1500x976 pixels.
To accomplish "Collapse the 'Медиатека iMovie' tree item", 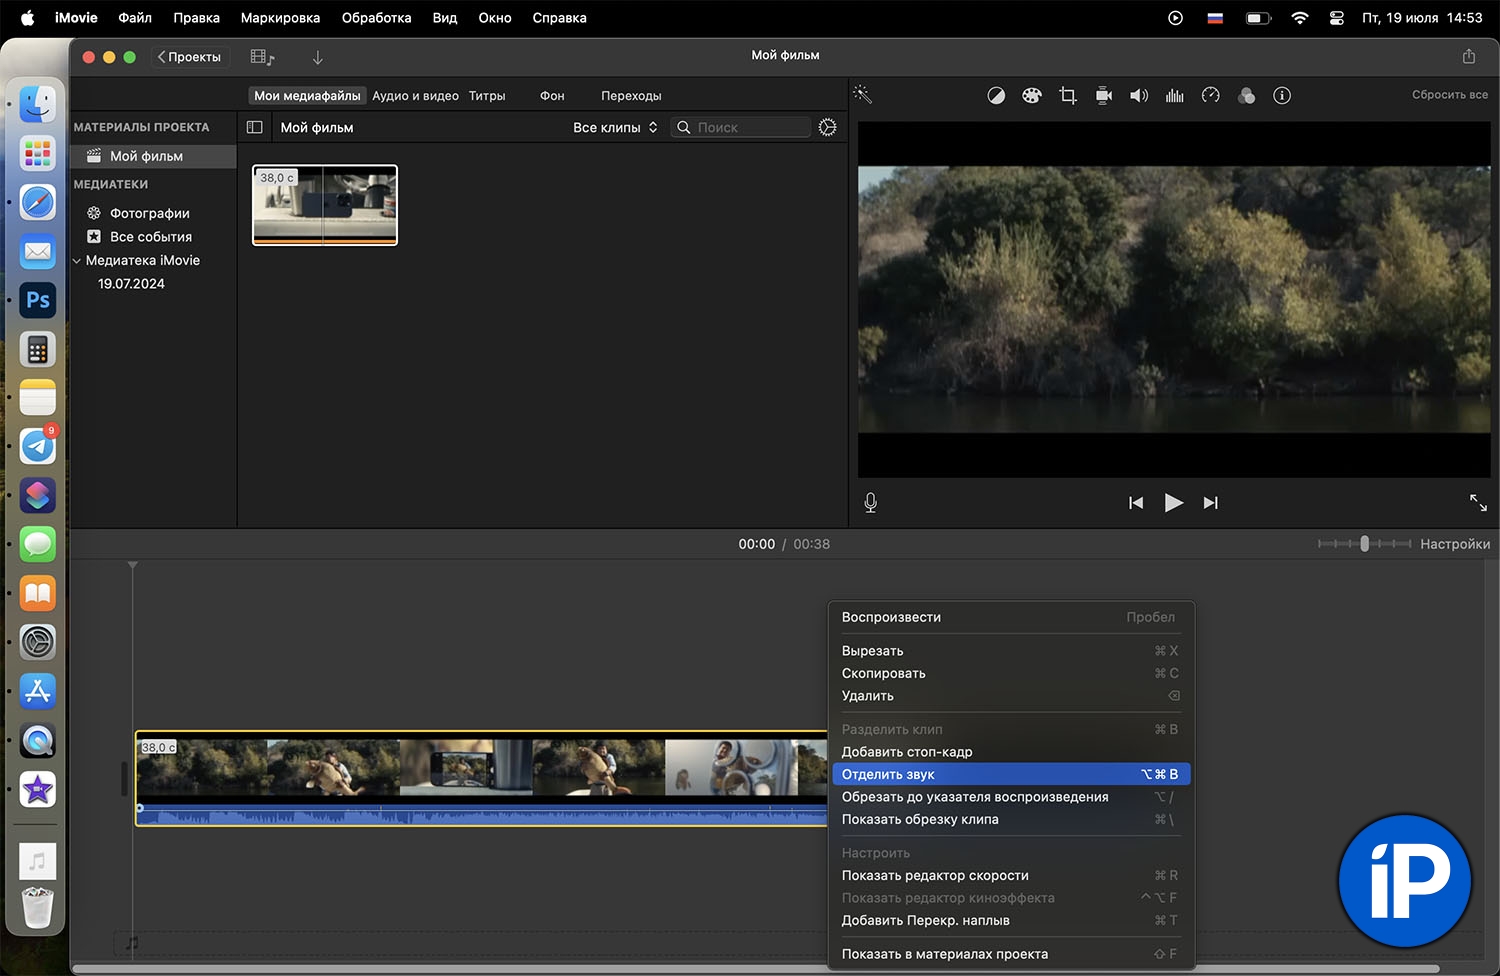I will (77, 261).
